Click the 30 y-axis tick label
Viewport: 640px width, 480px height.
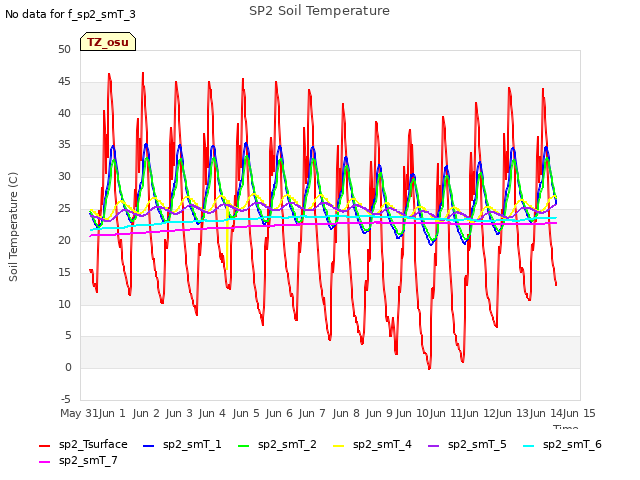click(x=64, y=176)
